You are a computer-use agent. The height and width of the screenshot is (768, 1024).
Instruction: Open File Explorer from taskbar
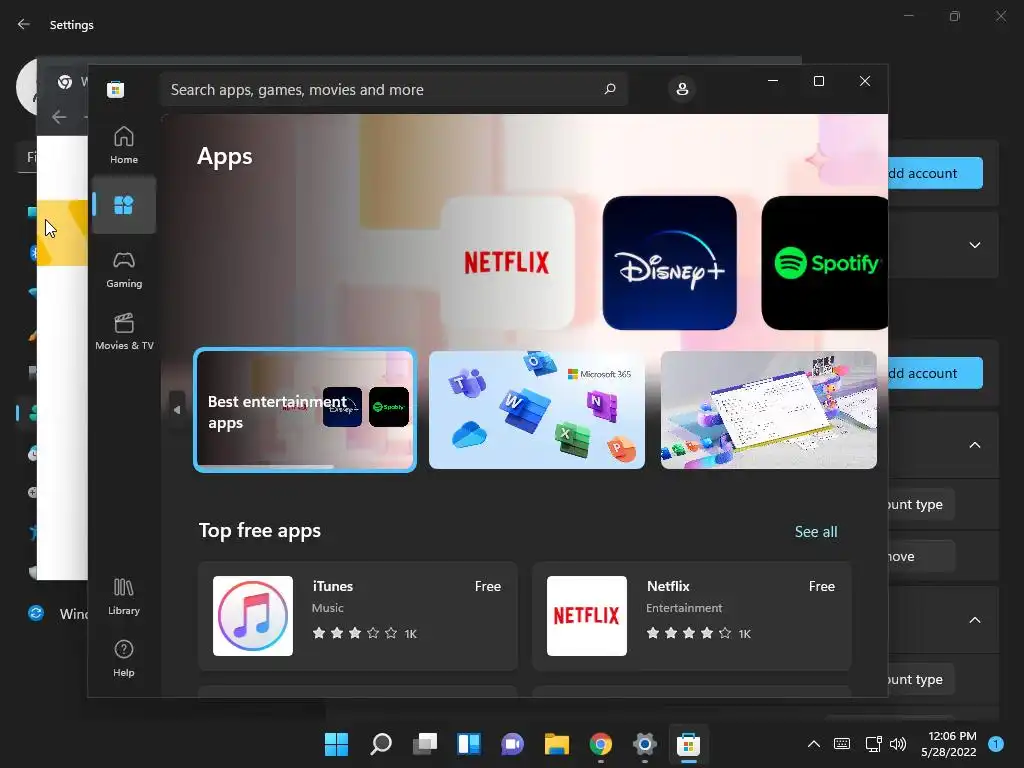click(x=557, y=744)
